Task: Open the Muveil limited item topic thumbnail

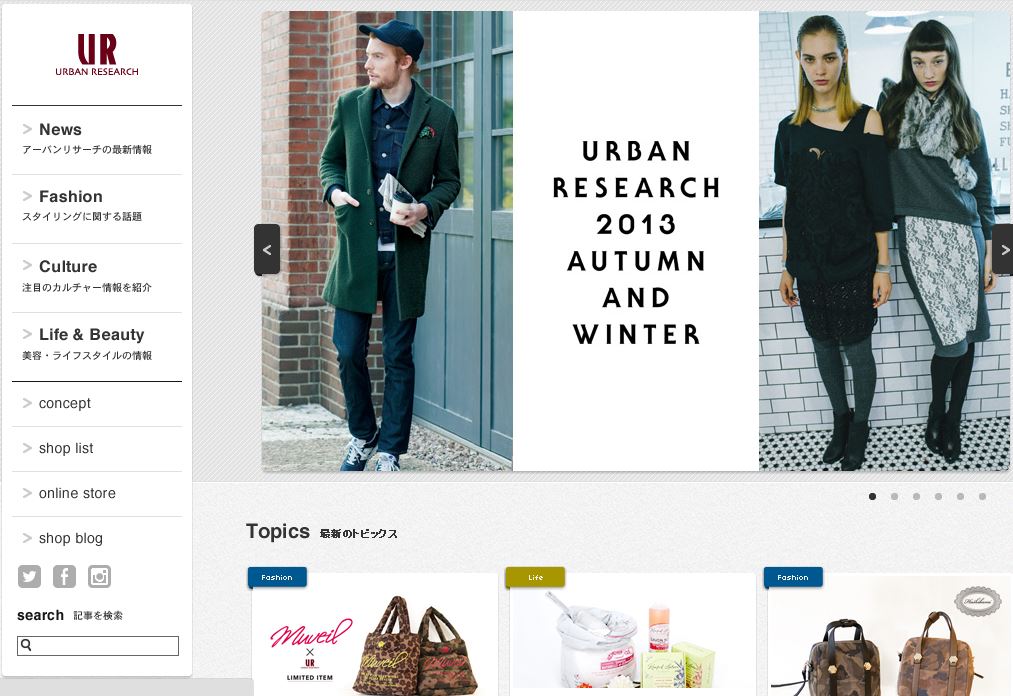Action: tap(375, 635)
